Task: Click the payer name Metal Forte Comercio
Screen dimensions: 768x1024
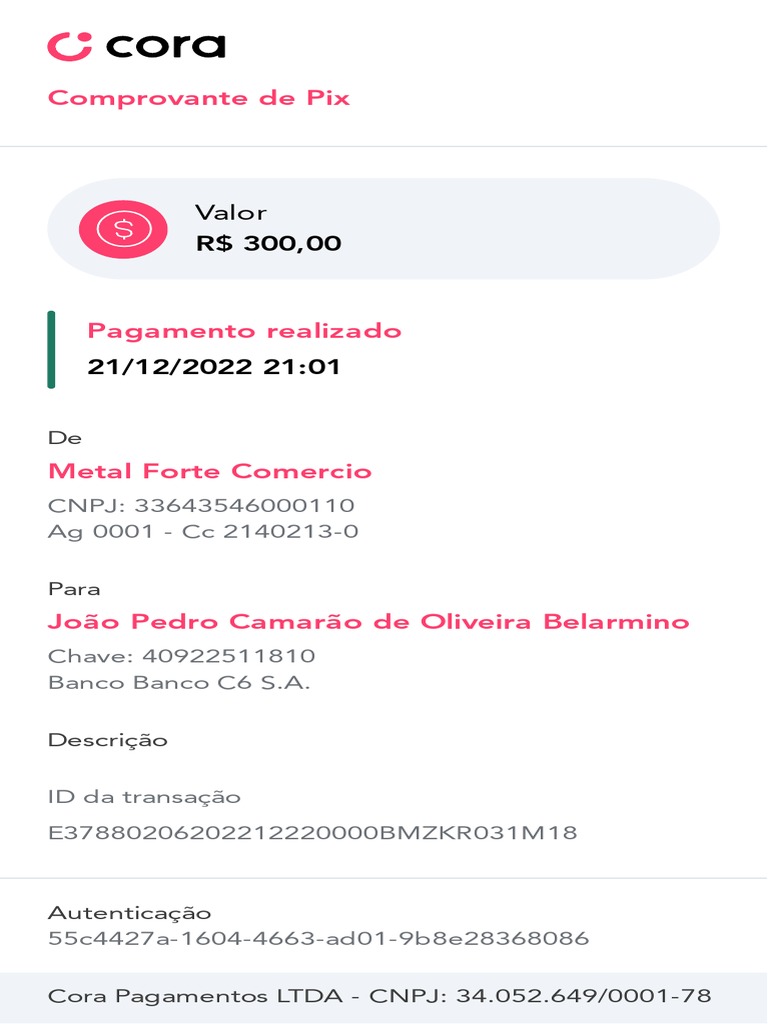Action: 209,471
